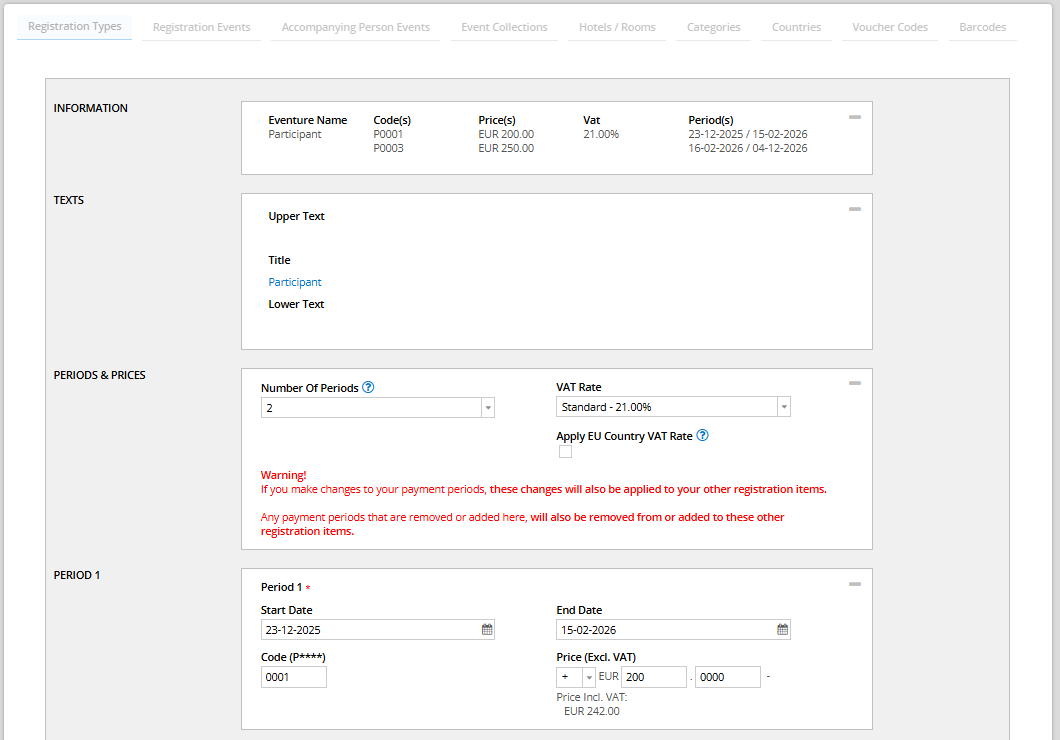This screenshot has width=1060, height=740.
Task: Collapse the Period 1 panel
Action: [x=855, y=584]
